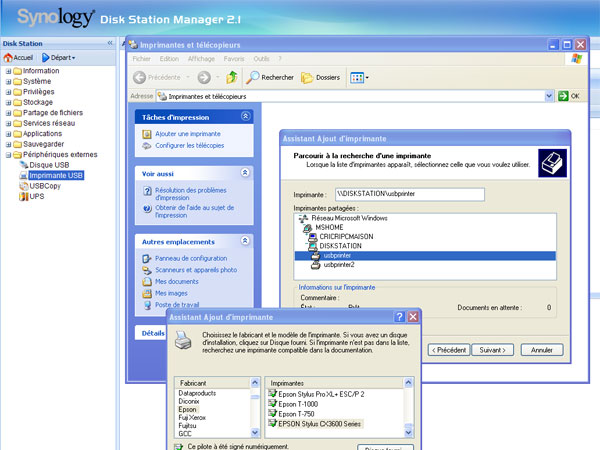
Task: Select DISKSTATION computer node
Action: point(340,246)
